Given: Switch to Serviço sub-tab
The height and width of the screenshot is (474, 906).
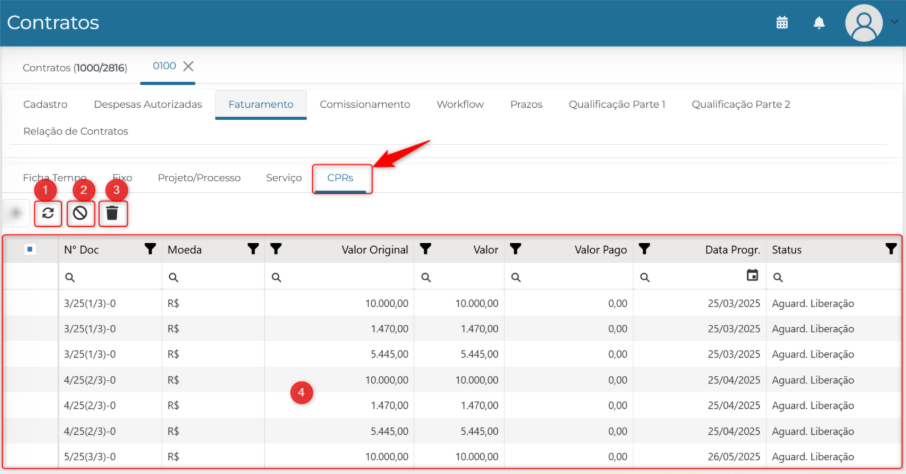Looking at the screenshot, I should (x=284, y=177).
